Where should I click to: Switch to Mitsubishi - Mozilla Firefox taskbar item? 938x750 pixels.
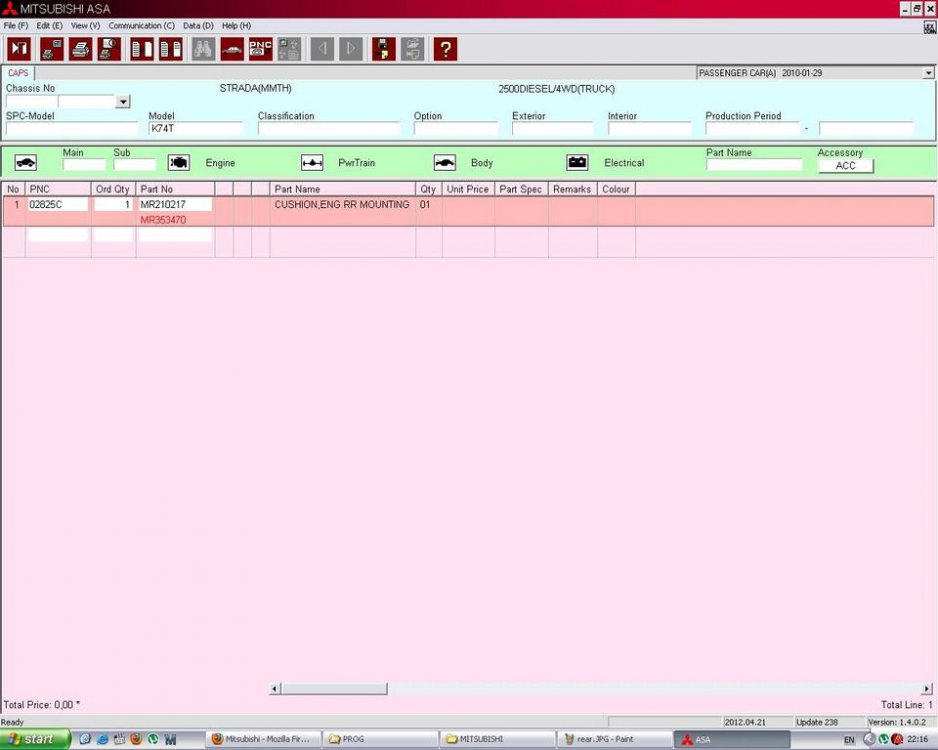coord(263,739)
